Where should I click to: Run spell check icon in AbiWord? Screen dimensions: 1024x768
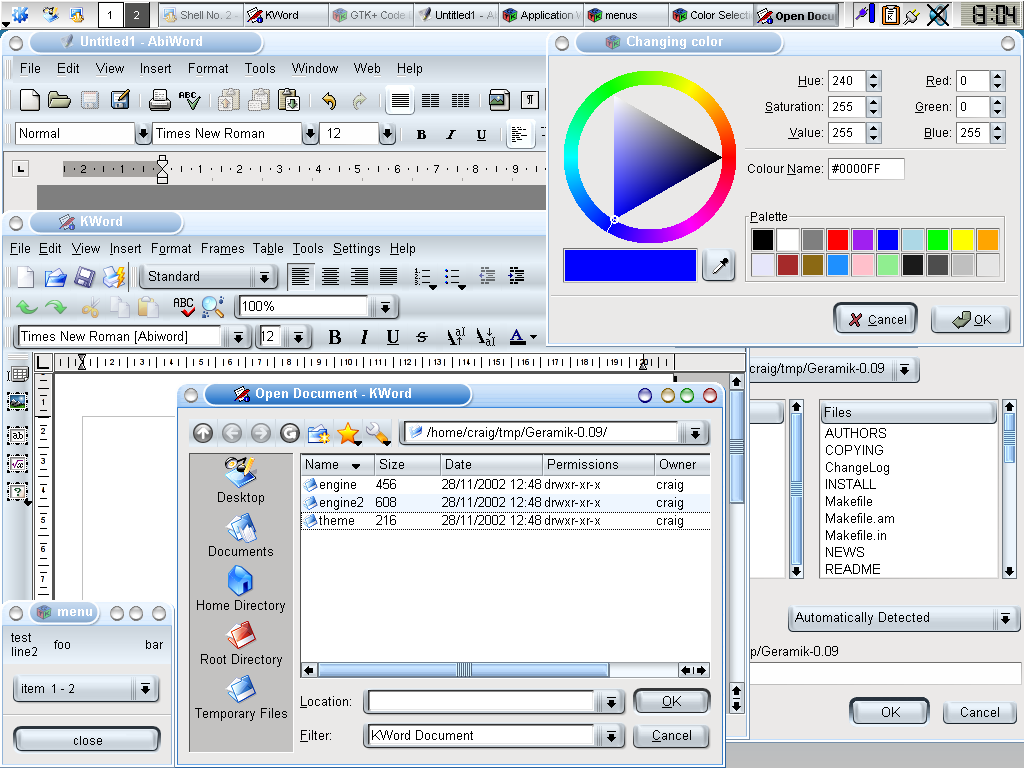click(189, 100)
